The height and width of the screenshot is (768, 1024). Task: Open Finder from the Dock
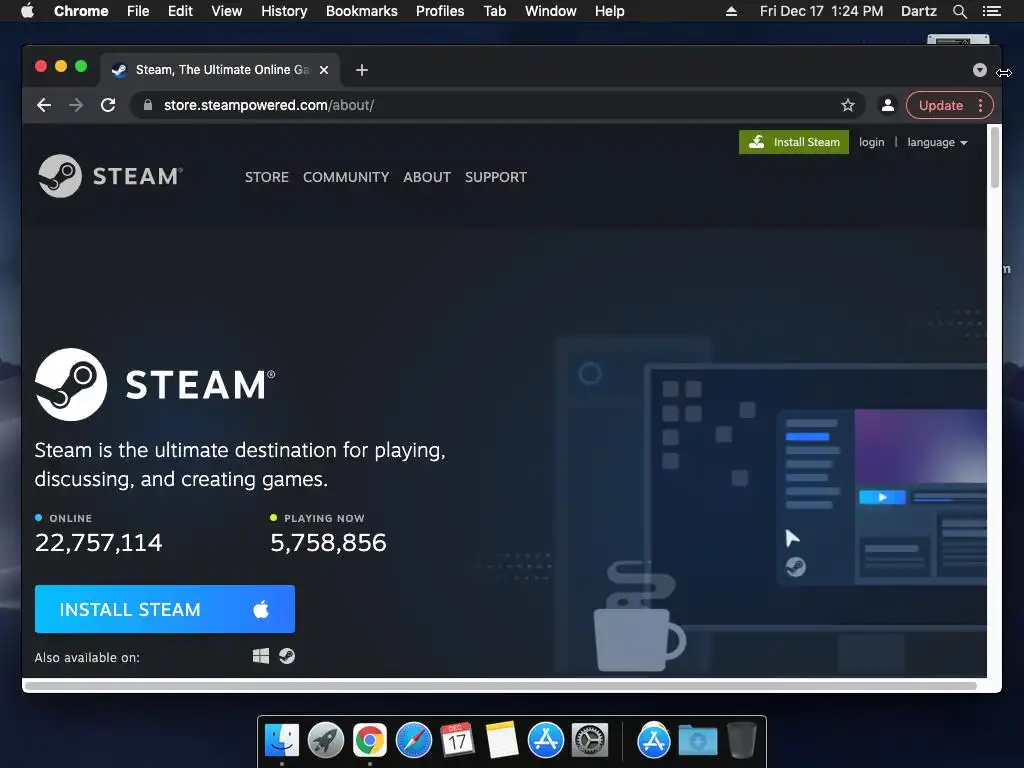pos(282,741)
